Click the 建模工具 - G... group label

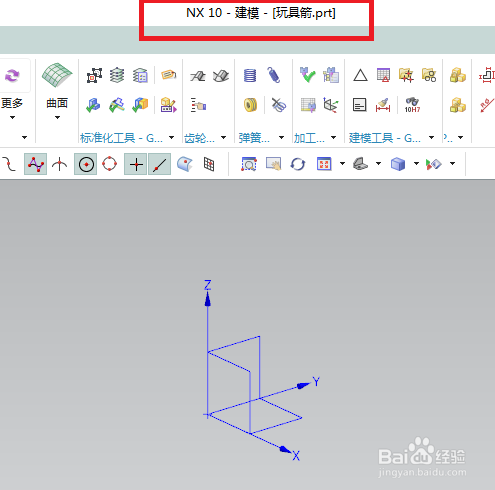[385, 138]
